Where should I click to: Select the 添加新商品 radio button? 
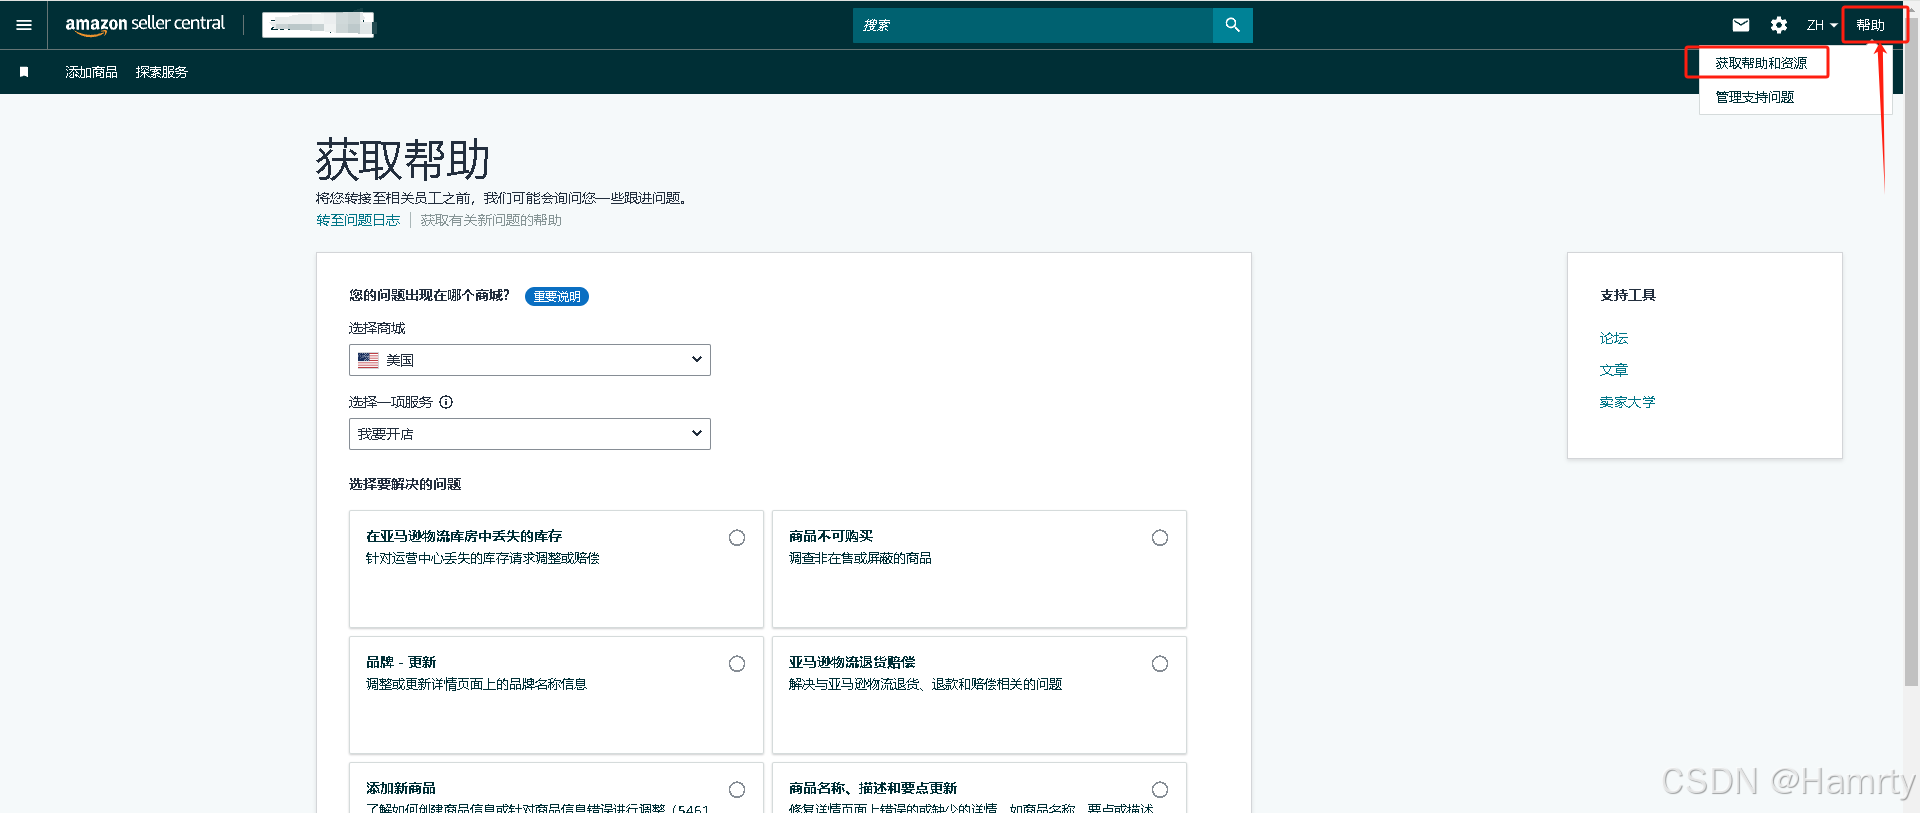coord(737,790)
